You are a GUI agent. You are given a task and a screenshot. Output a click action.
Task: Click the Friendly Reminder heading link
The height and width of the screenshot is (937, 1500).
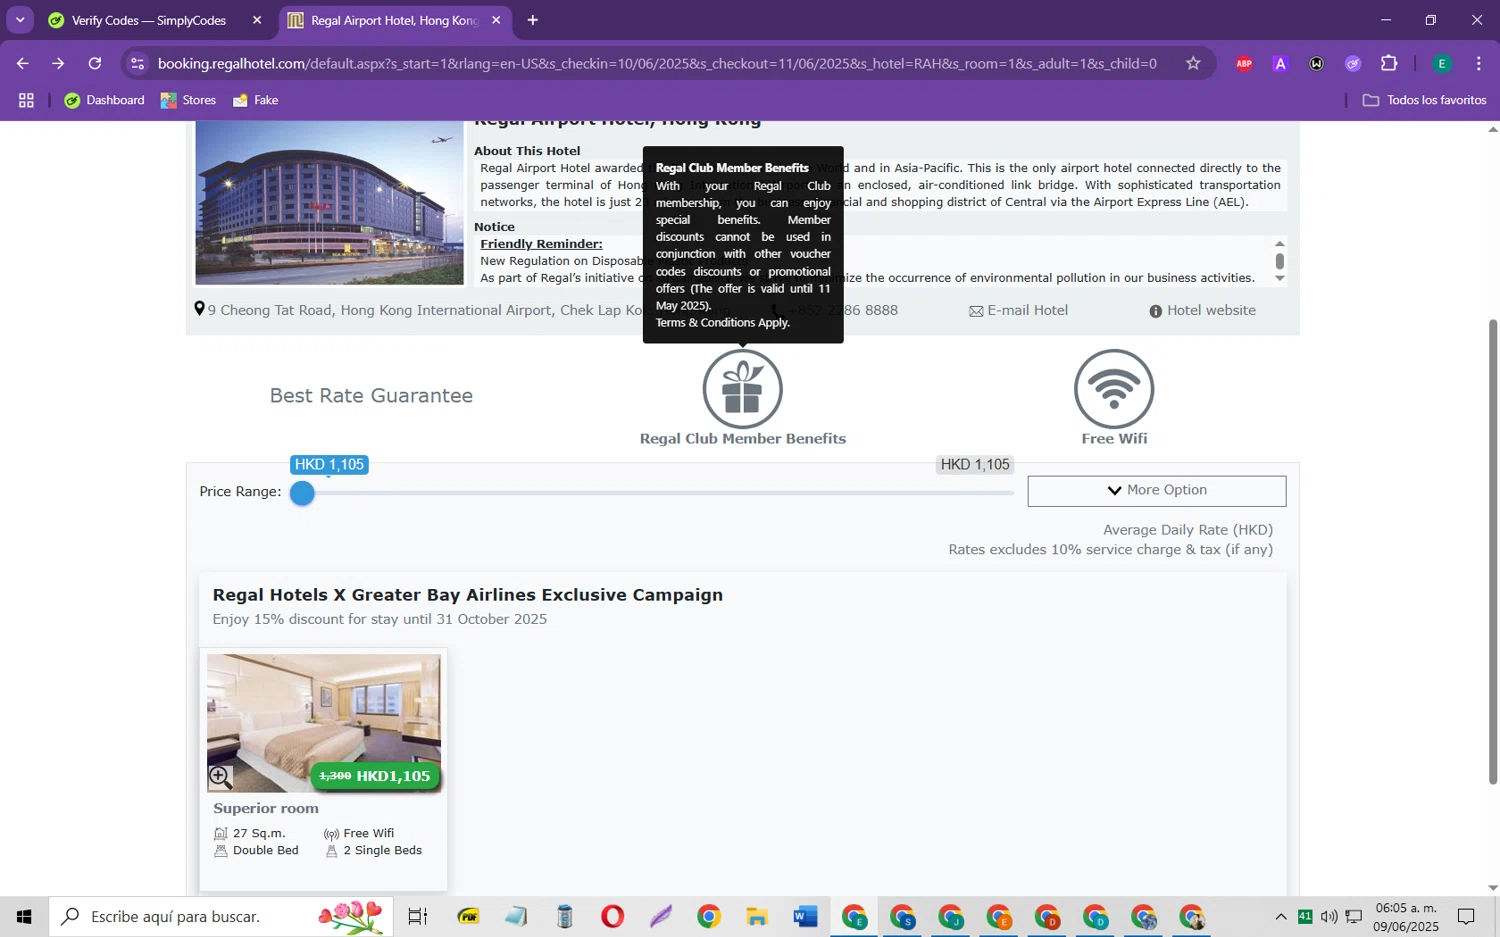[541, 244]
